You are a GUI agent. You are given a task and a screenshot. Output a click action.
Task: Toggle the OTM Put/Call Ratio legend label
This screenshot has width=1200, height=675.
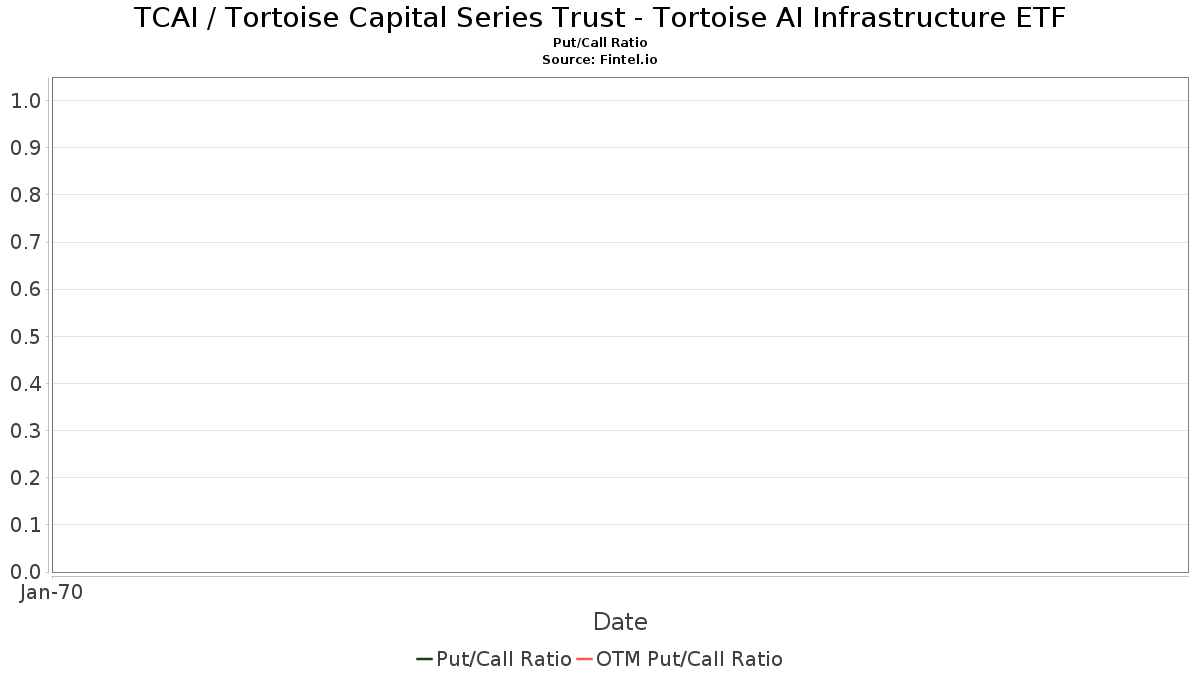(x=689, y=659)
